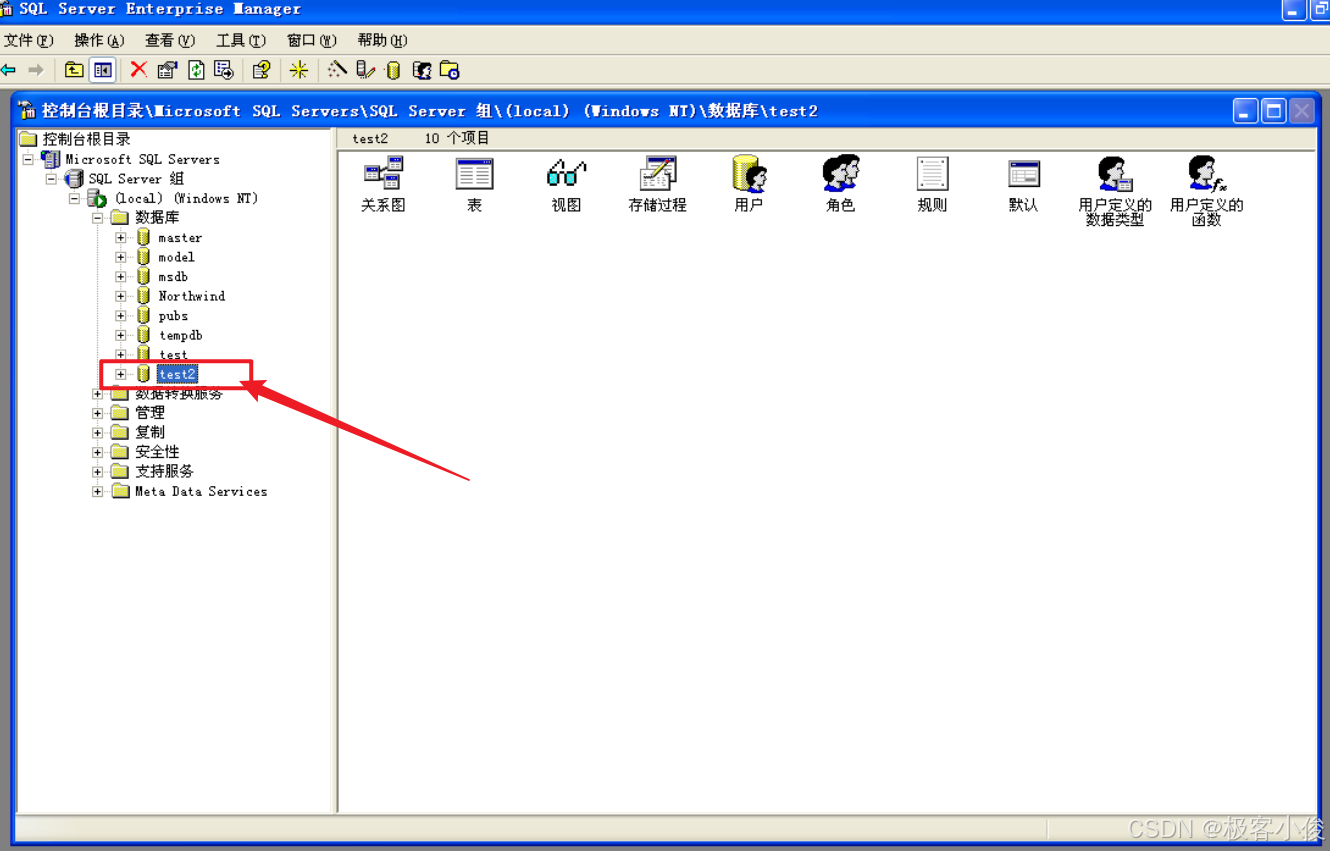Click the green Refresh toolbar icon
The image size is (1330, 851).
click(x=196, y=70)
